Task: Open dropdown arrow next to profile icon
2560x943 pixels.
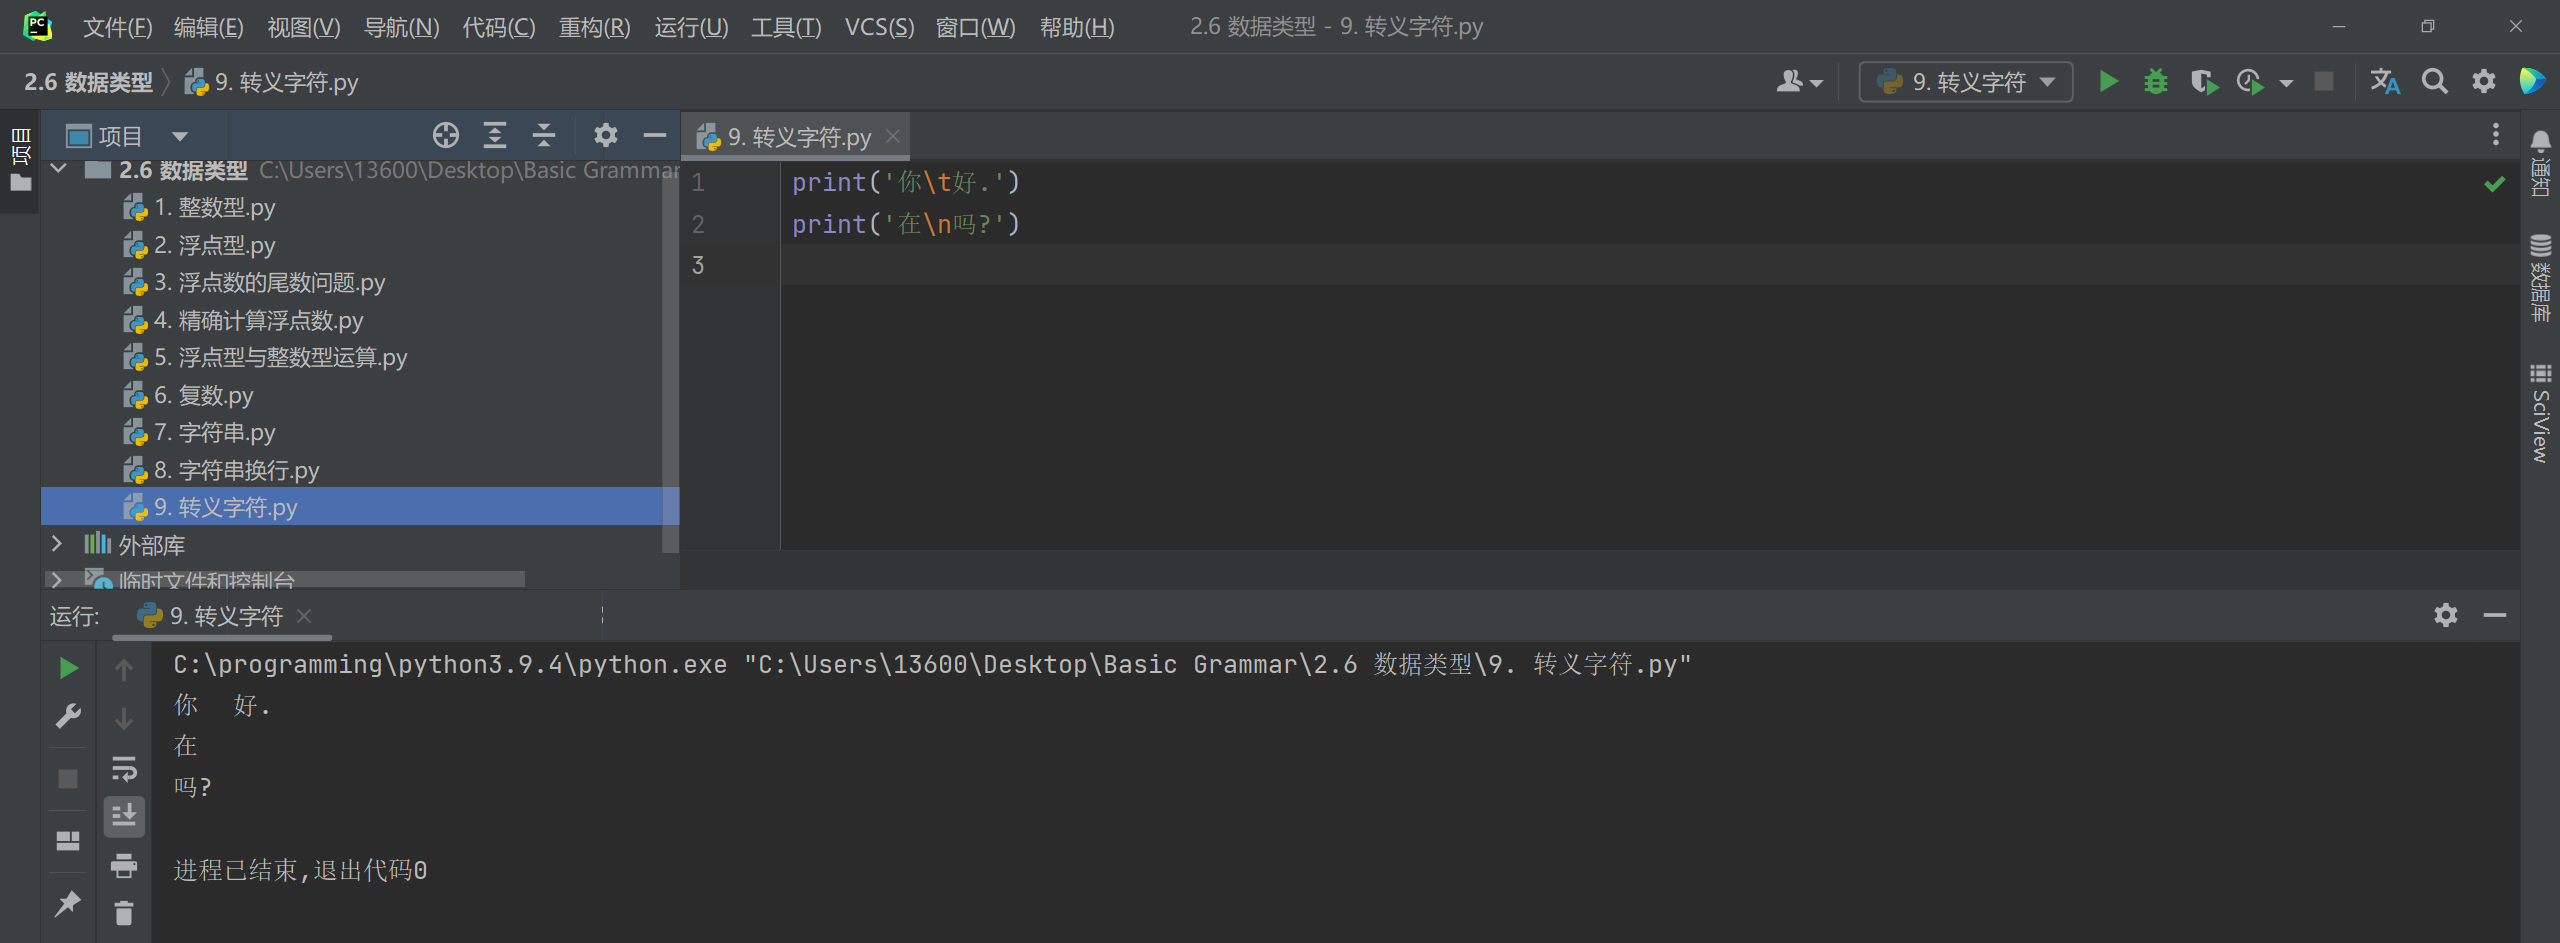Action: 2286,83
